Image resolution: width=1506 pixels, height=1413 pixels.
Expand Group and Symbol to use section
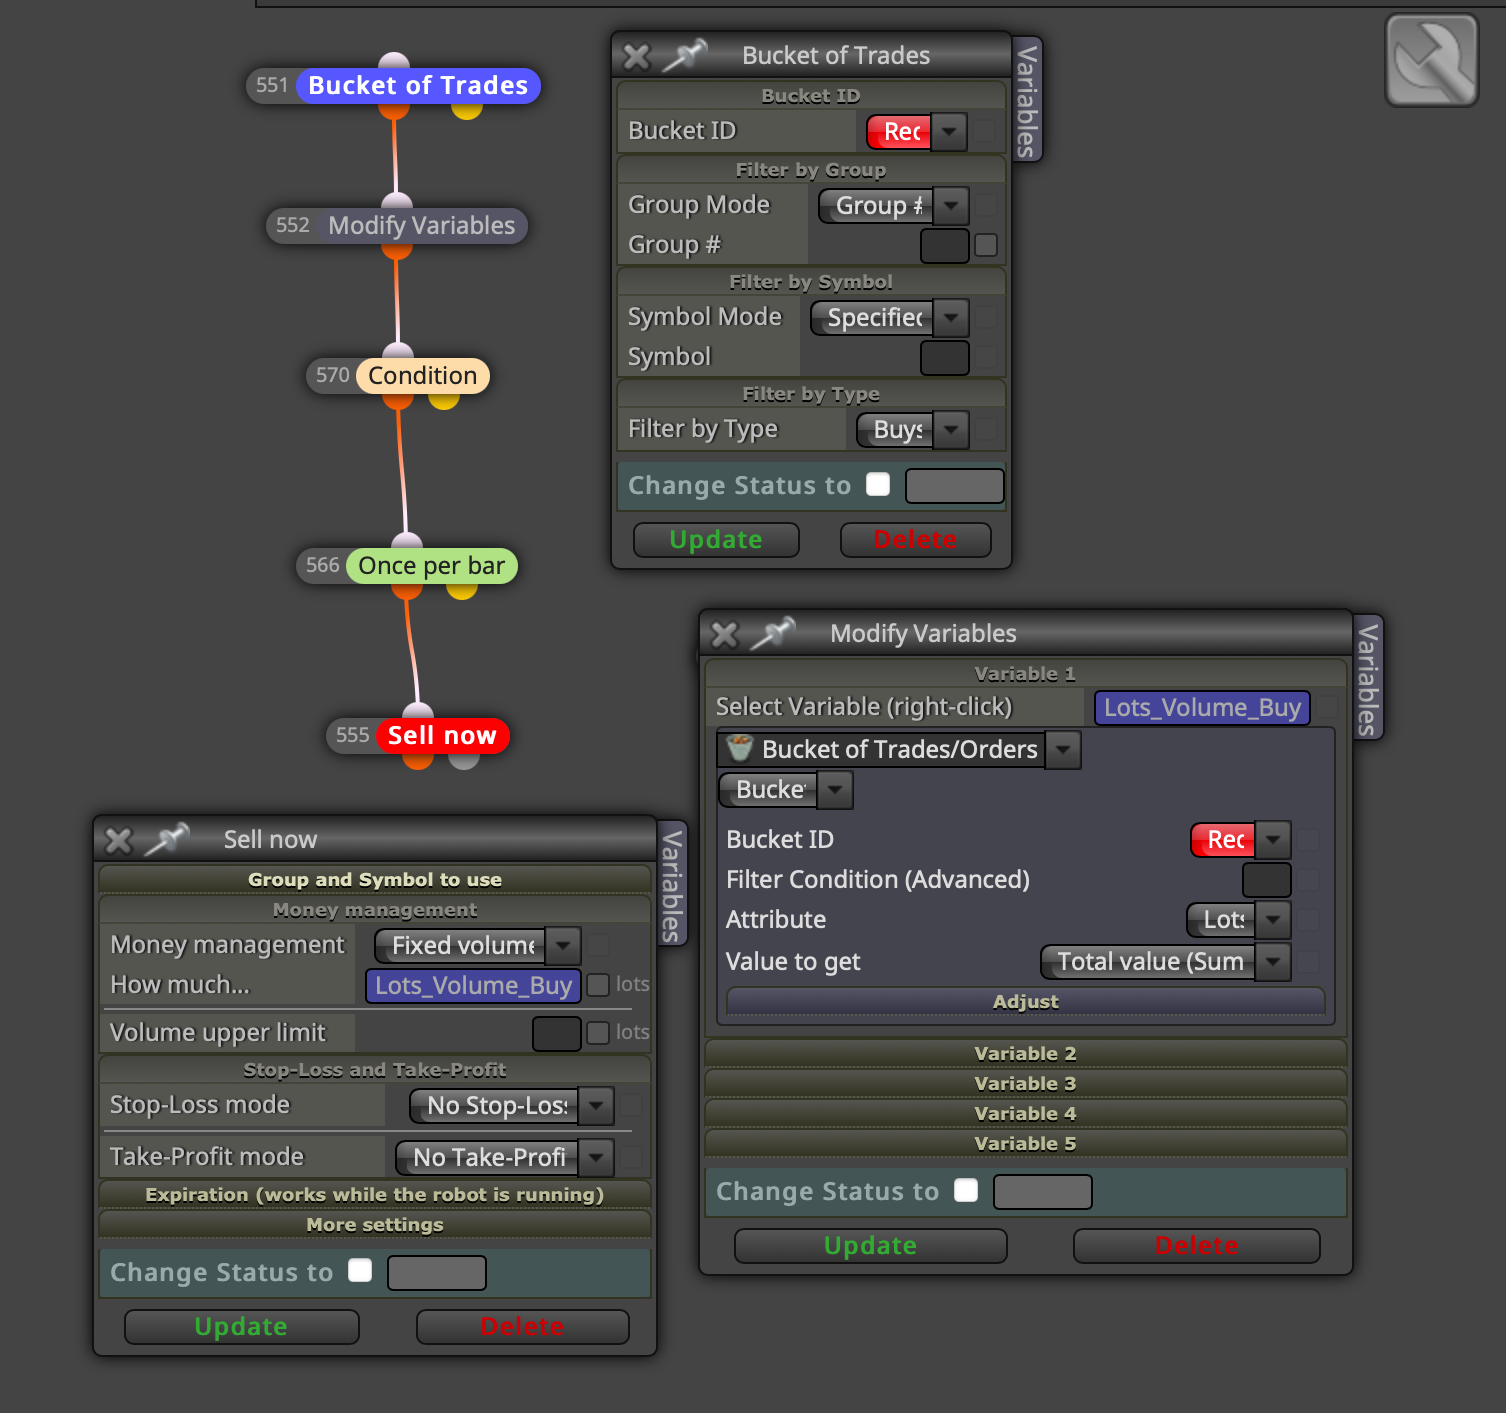[x=375, y=880]
